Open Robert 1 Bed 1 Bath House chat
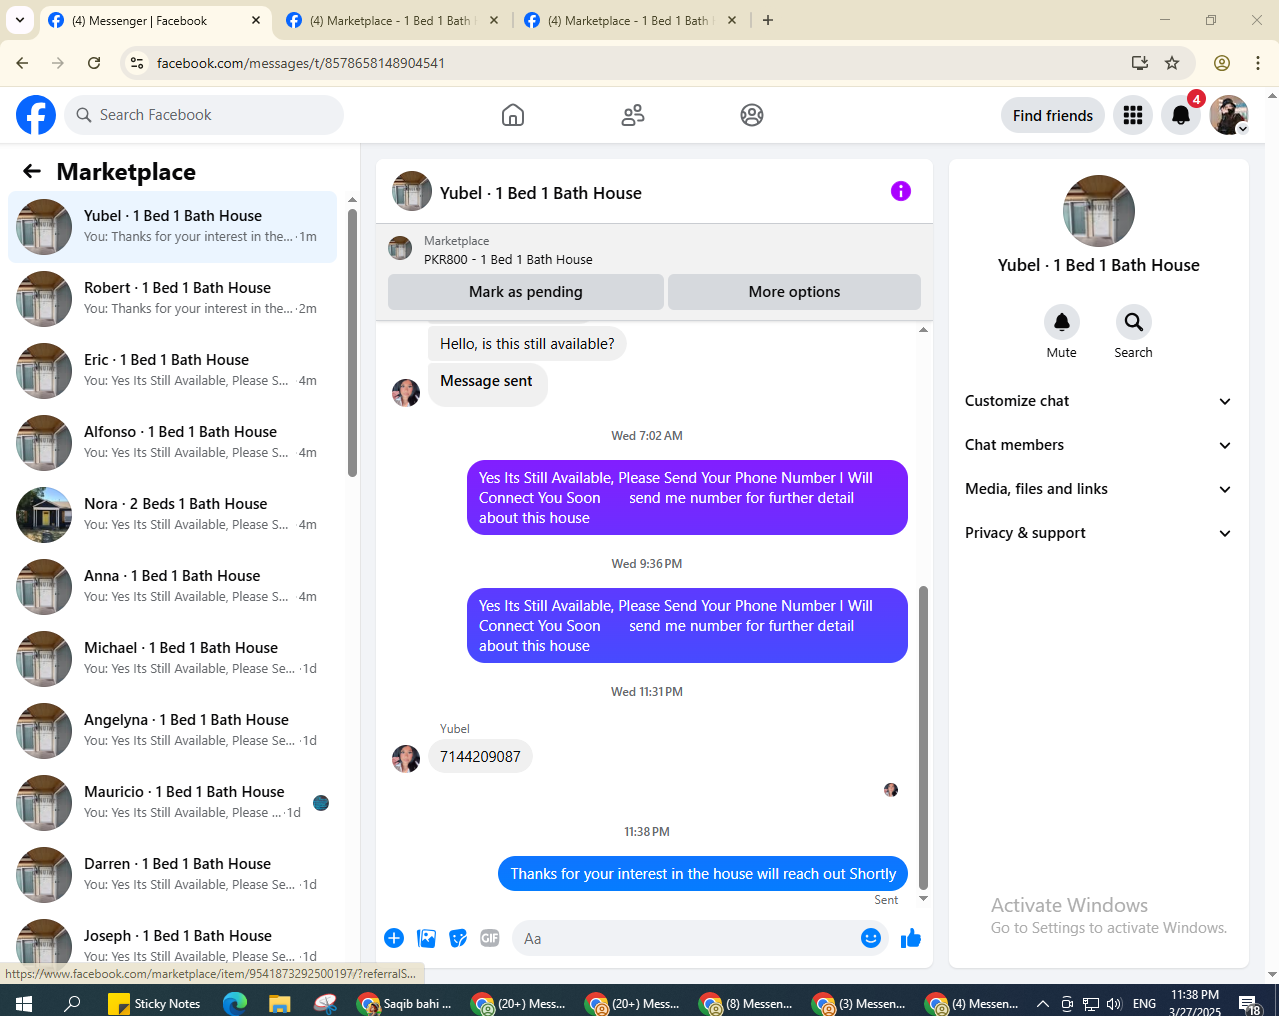Image resolution: width=1279 pixels, height=1016 pixels. (172, 299)
